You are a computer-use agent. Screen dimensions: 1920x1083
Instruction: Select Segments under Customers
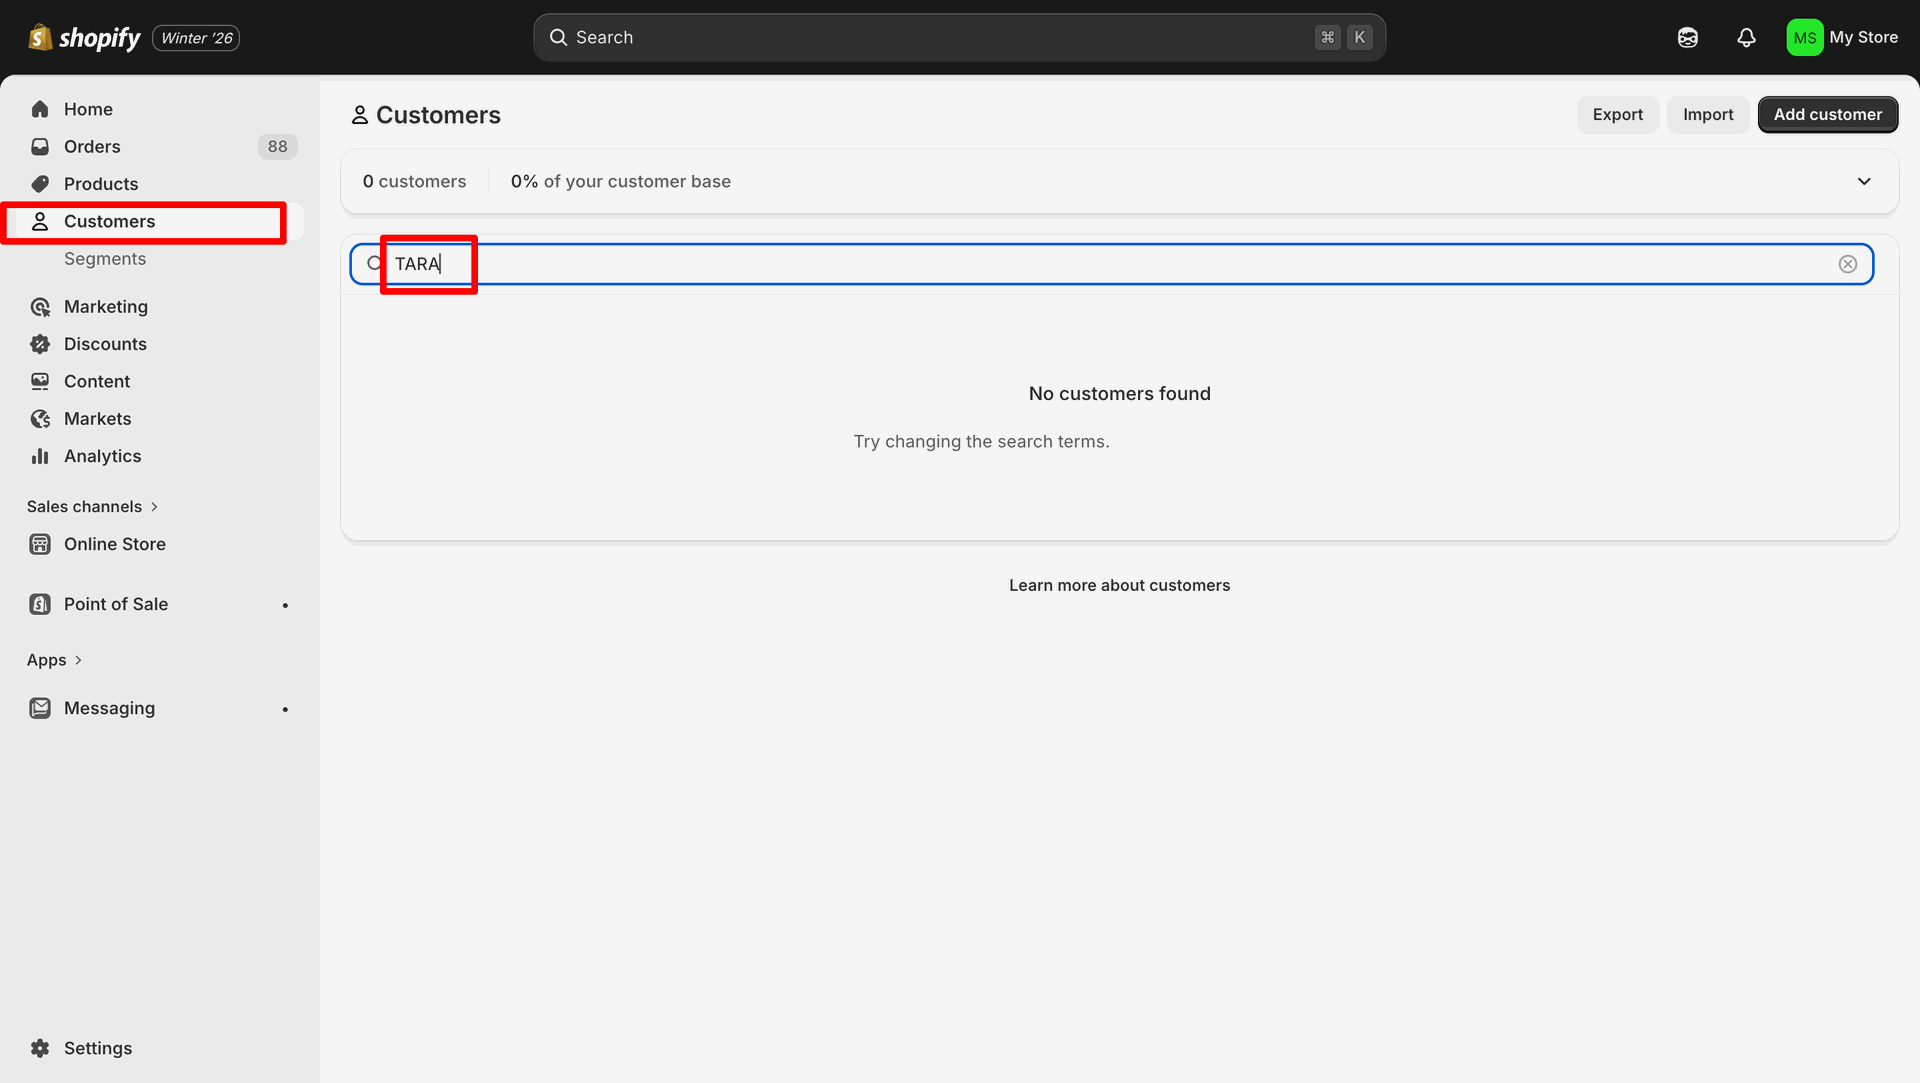(x=105, y=259)
